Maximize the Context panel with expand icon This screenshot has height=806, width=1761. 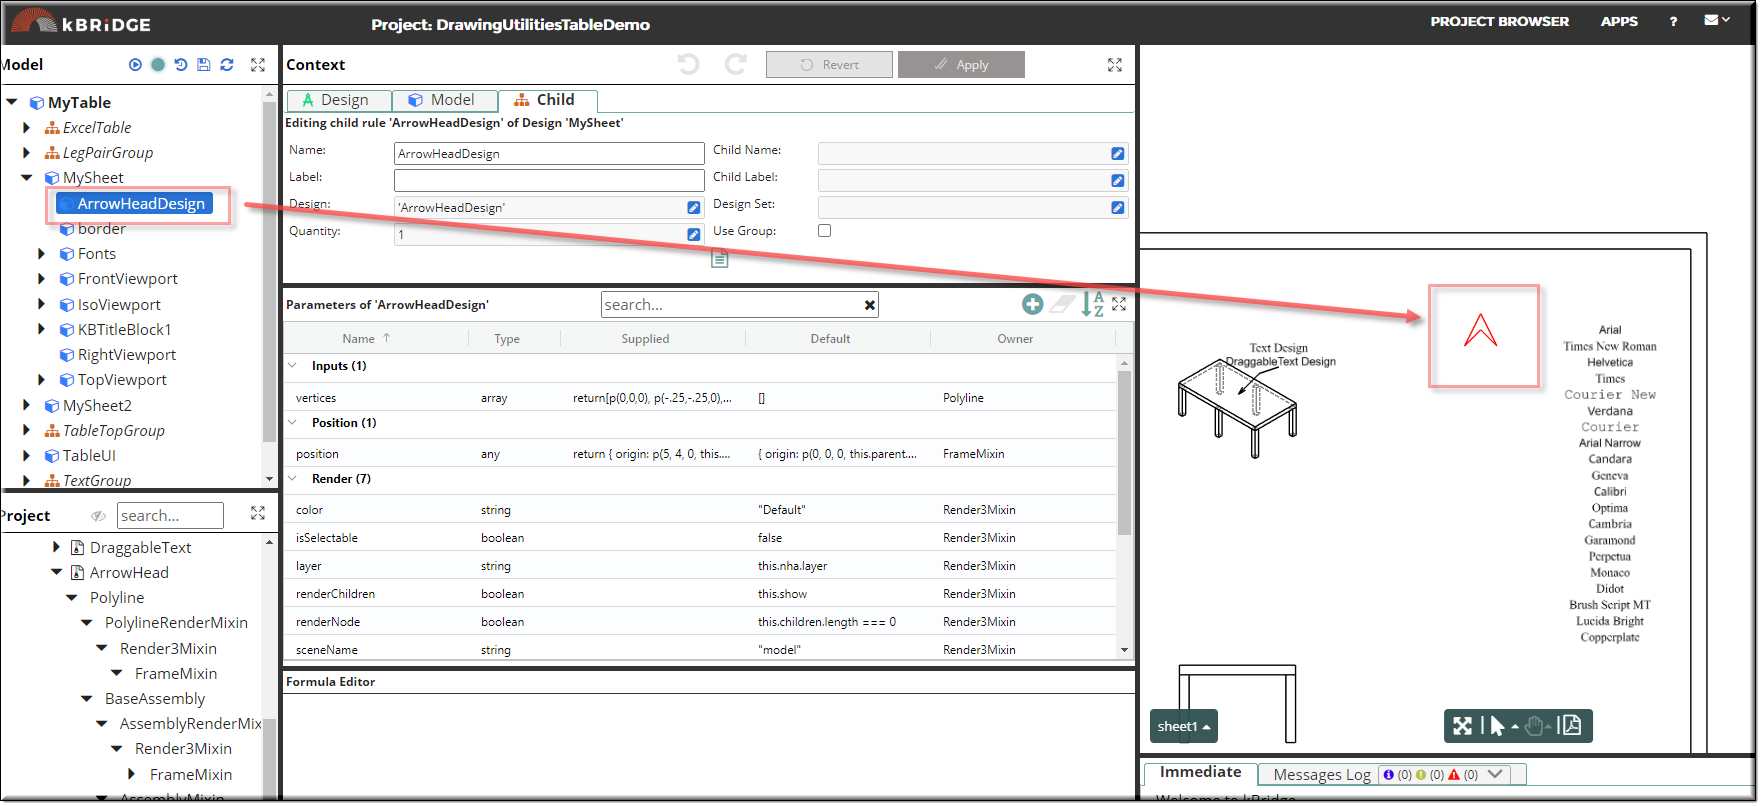1115,65
